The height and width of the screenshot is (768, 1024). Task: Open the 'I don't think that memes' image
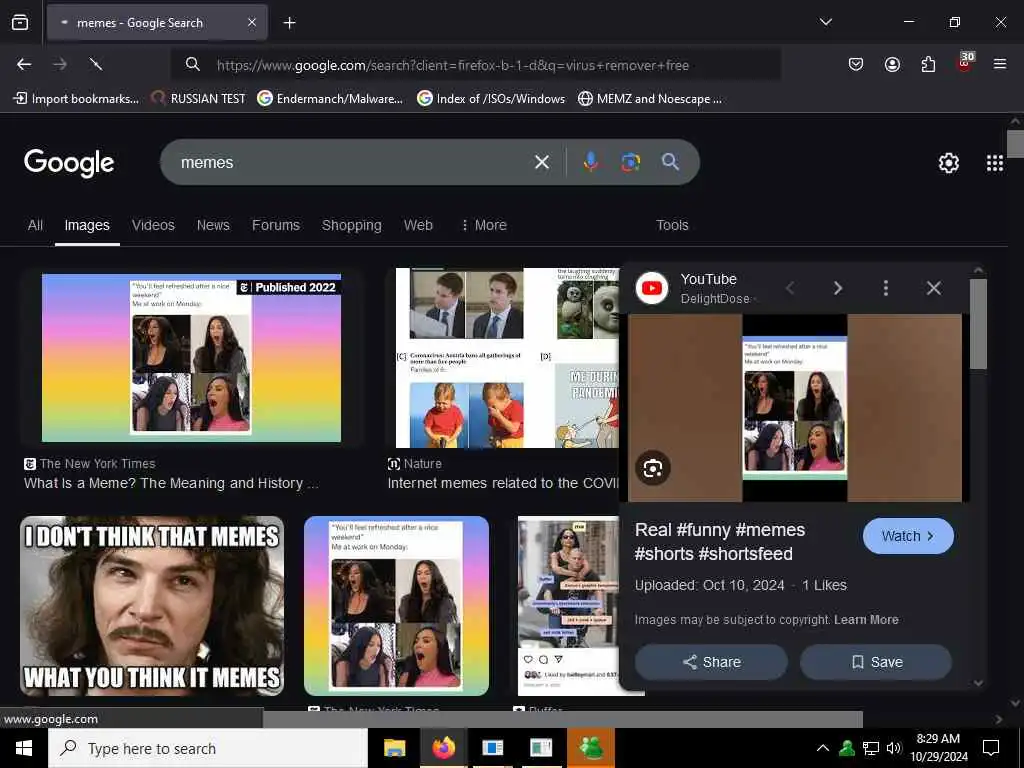152,606
